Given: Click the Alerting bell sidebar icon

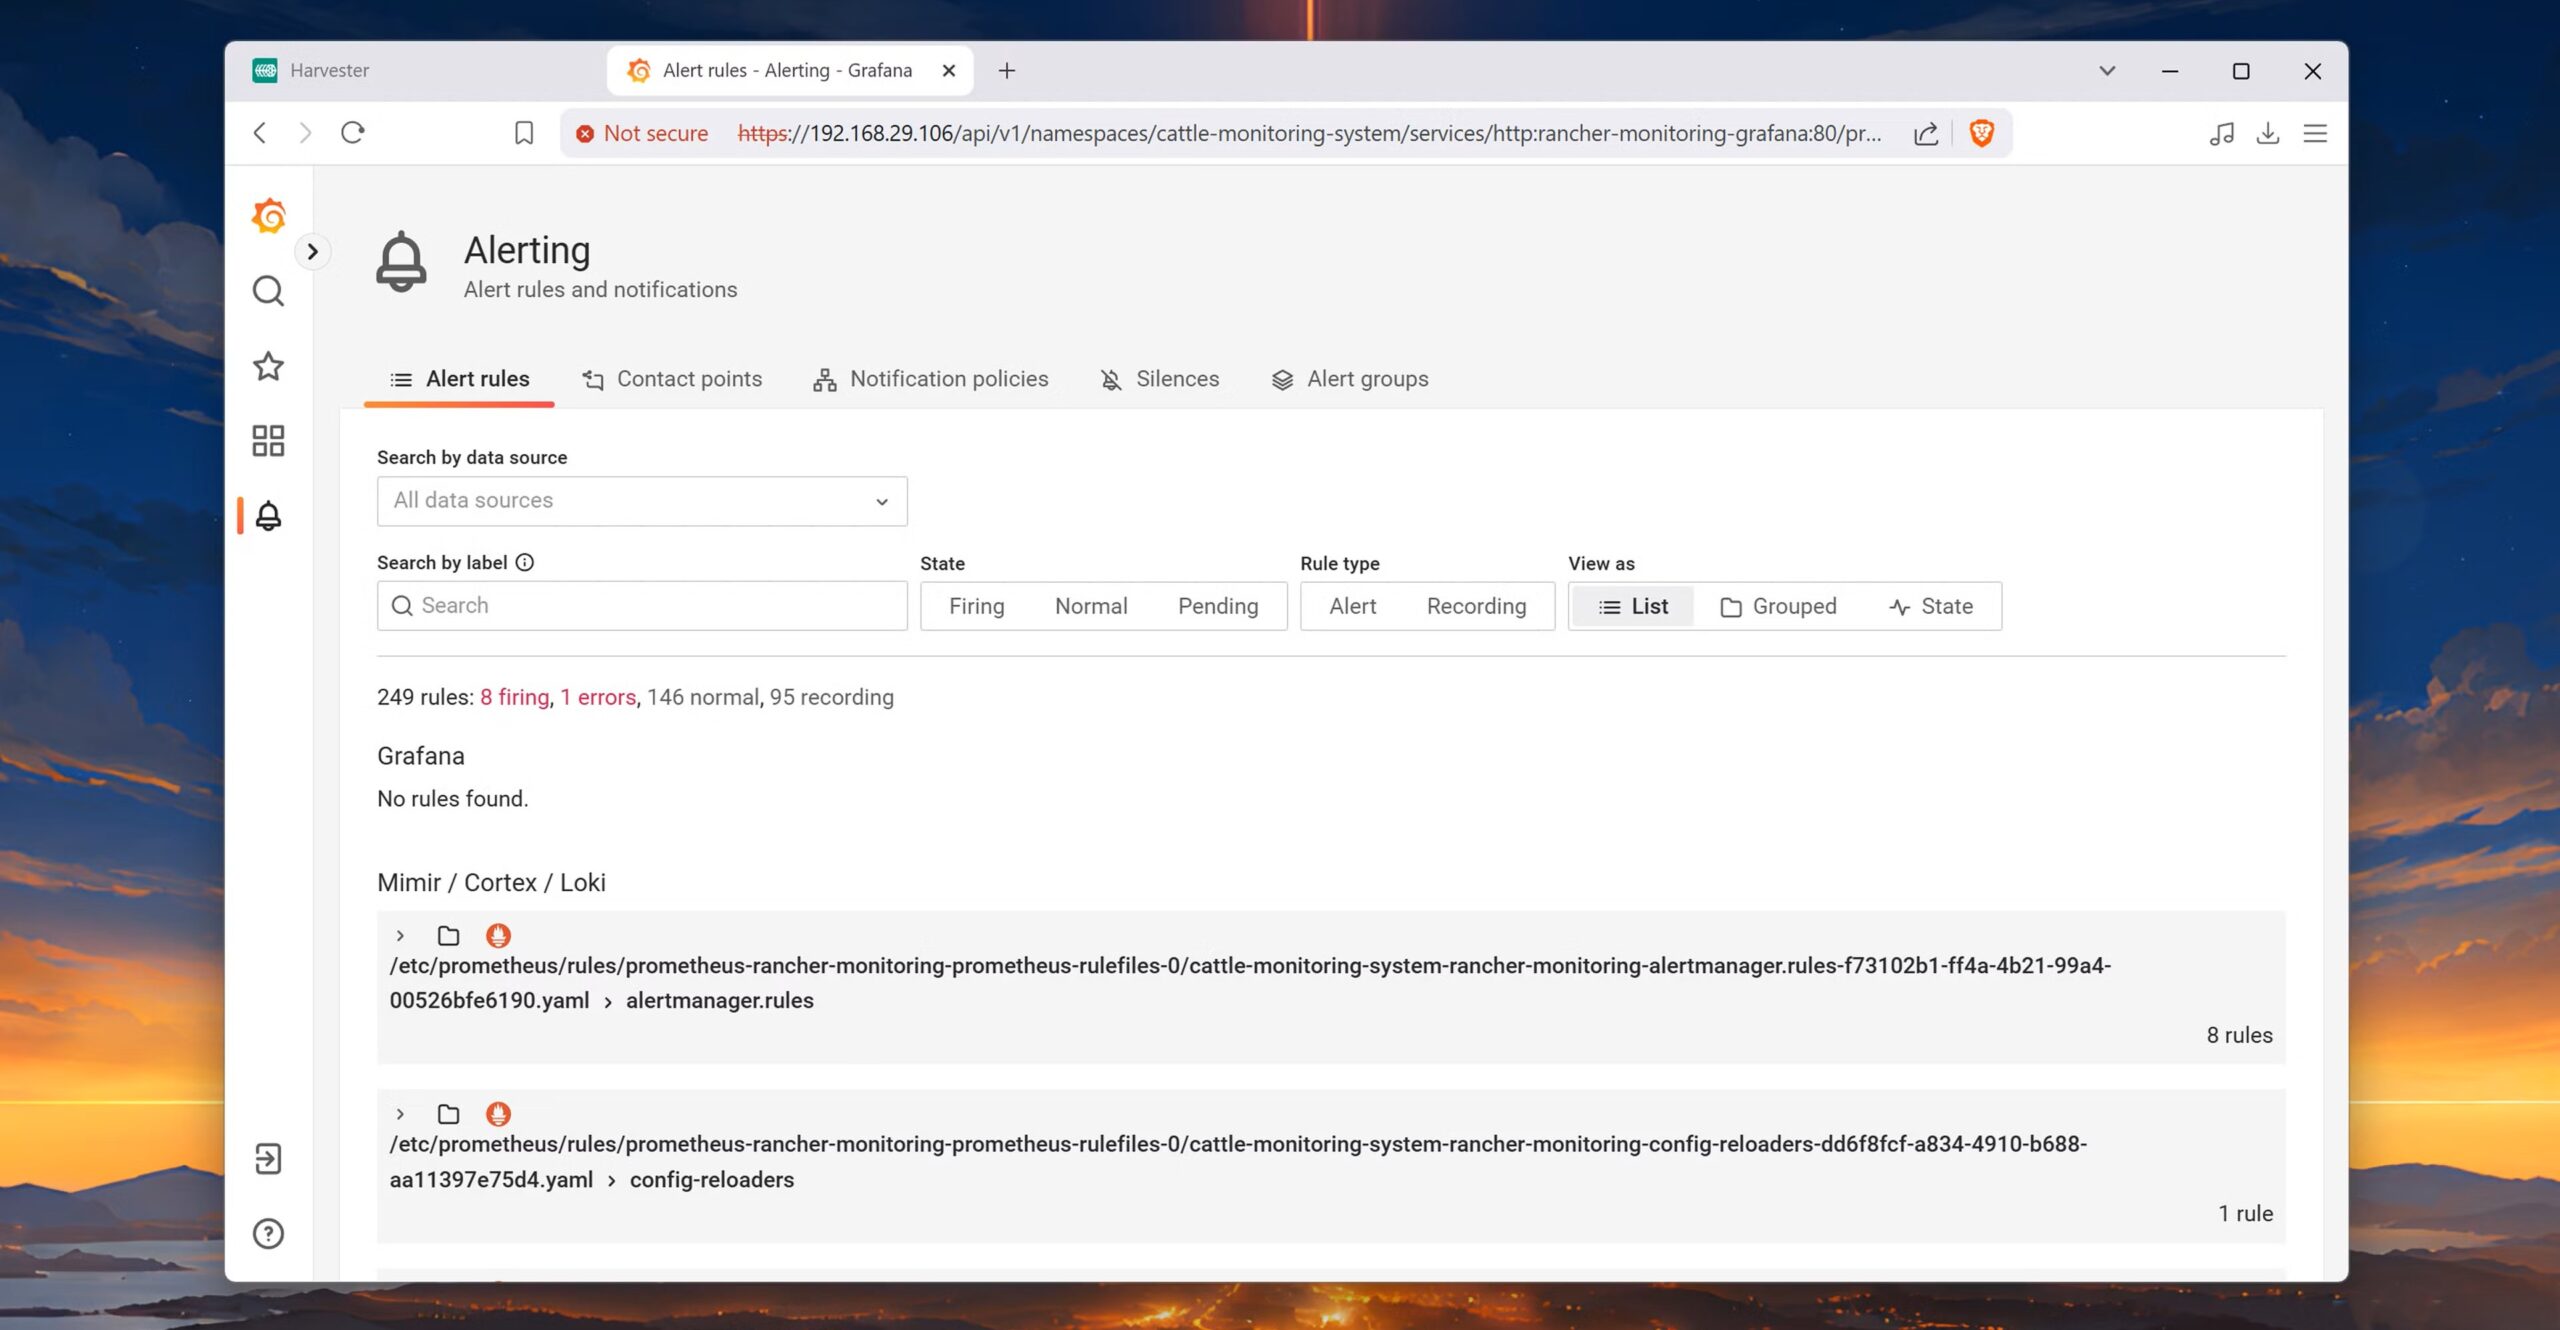Looking at the screenshot, I should 268,516.
